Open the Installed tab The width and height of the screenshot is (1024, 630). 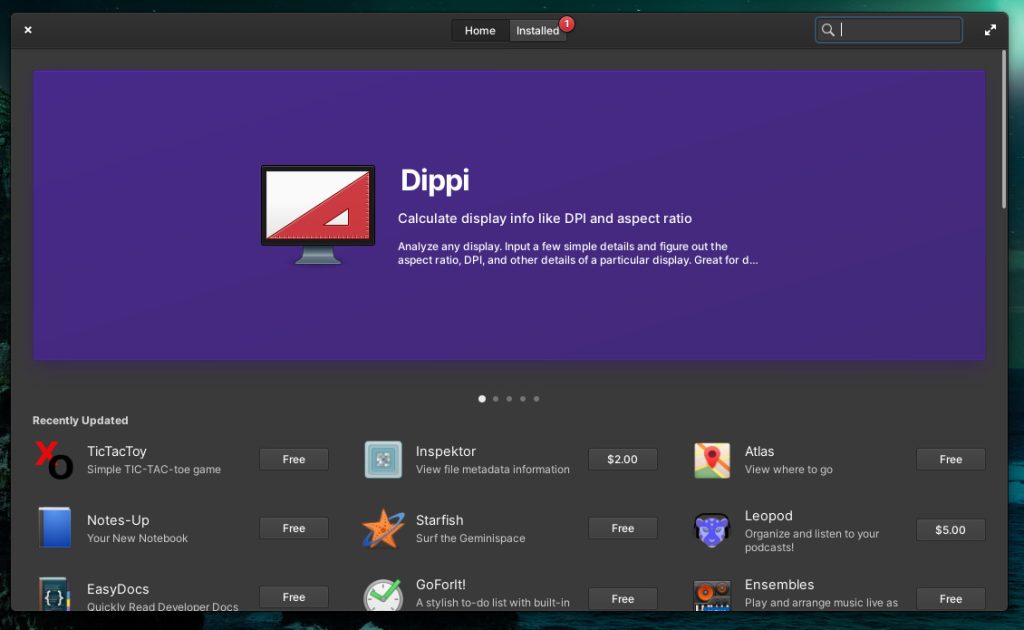point(537,31)
